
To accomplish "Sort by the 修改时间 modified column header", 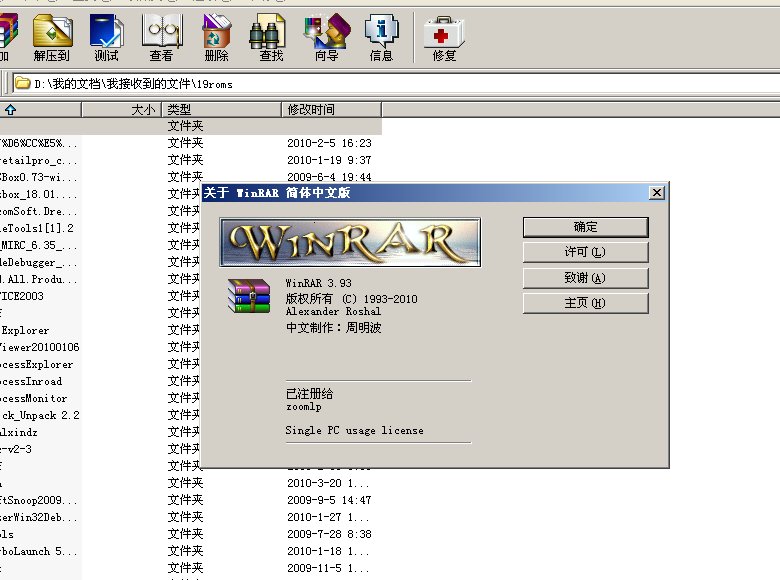I will [x=332, y=109].
